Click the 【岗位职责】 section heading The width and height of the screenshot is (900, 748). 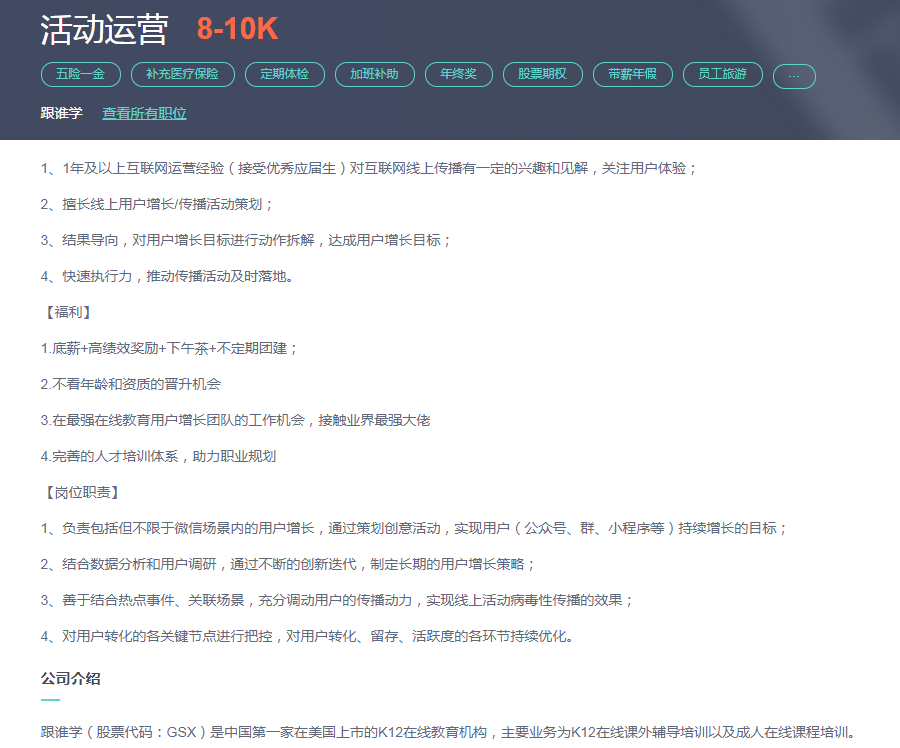82,493
